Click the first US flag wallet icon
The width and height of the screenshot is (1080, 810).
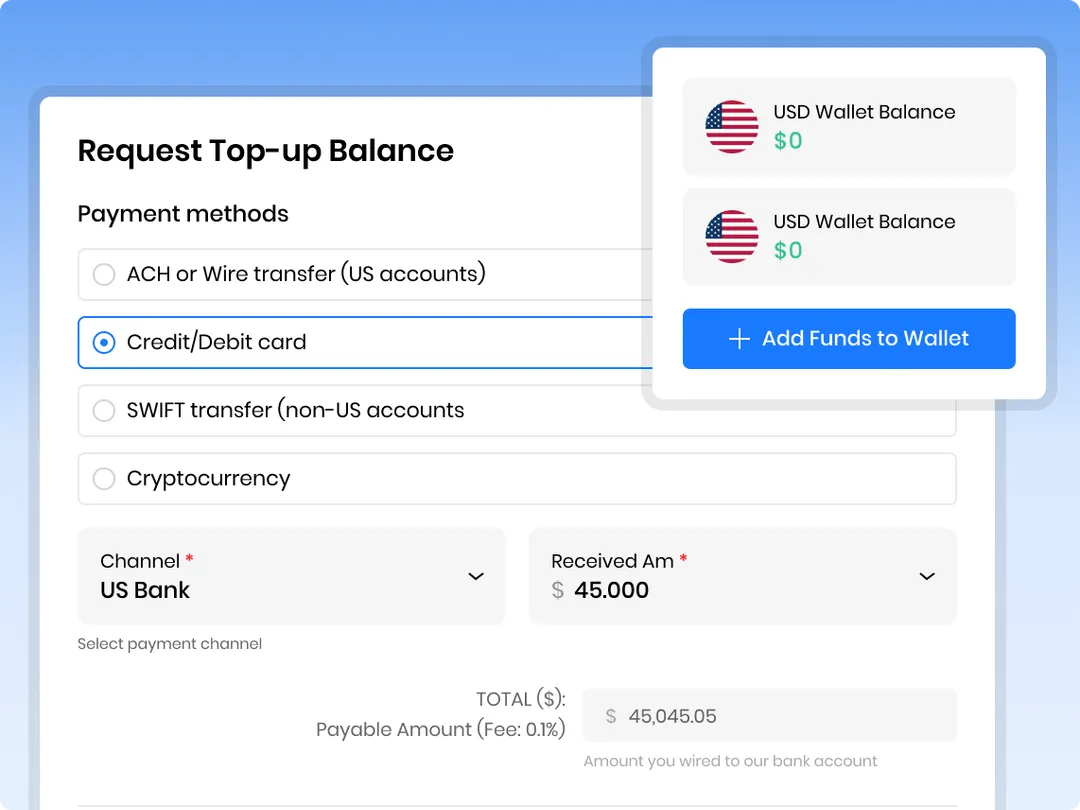pyautogui.click(x=731, y=127)
